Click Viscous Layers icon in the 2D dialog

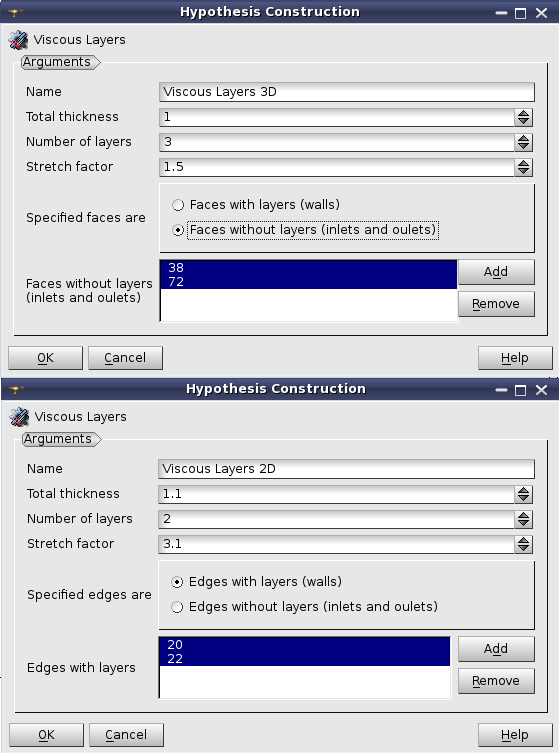click(x=19, y=417)
